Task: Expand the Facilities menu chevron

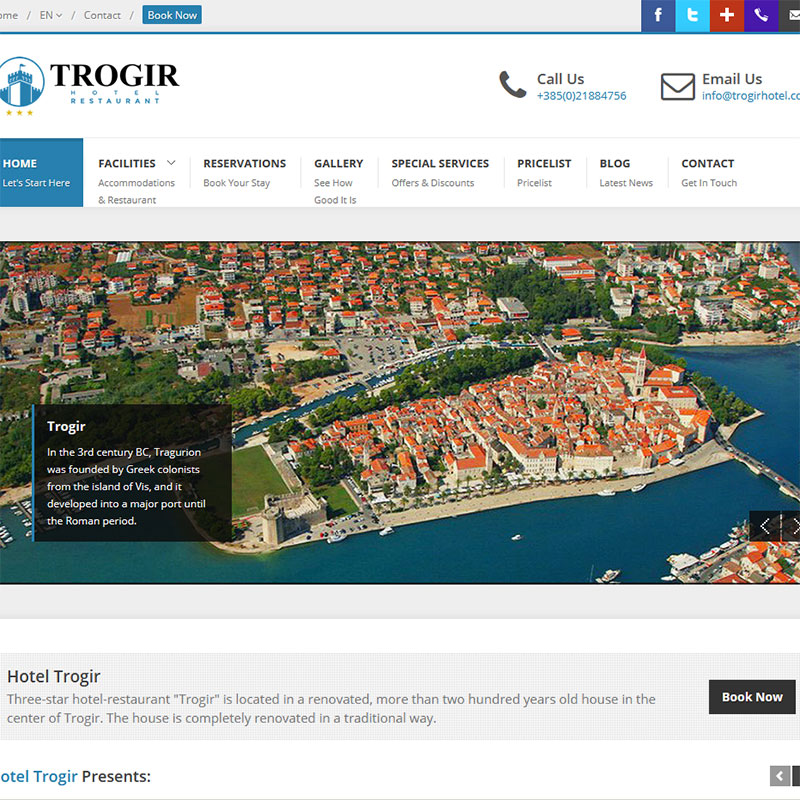Action: pyautogui.click(x=171, y=163)
